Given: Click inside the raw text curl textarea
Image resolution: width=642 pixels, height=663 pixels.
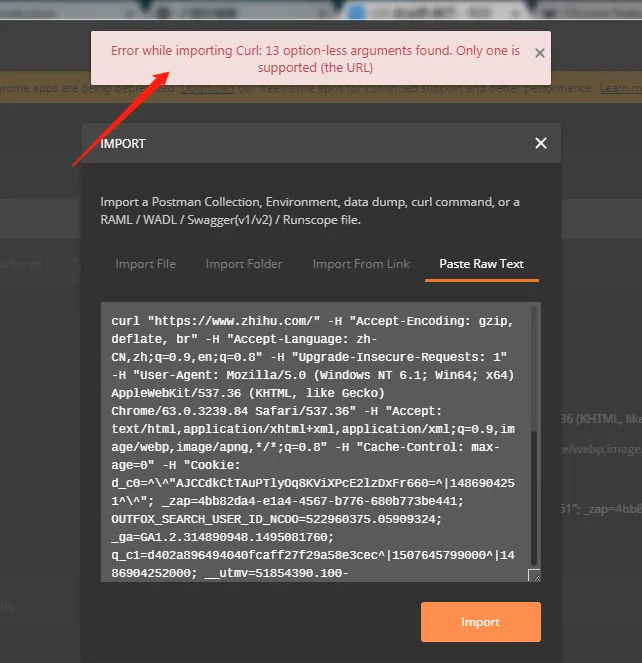Looking at the screenshot, I should pos(316,442).
